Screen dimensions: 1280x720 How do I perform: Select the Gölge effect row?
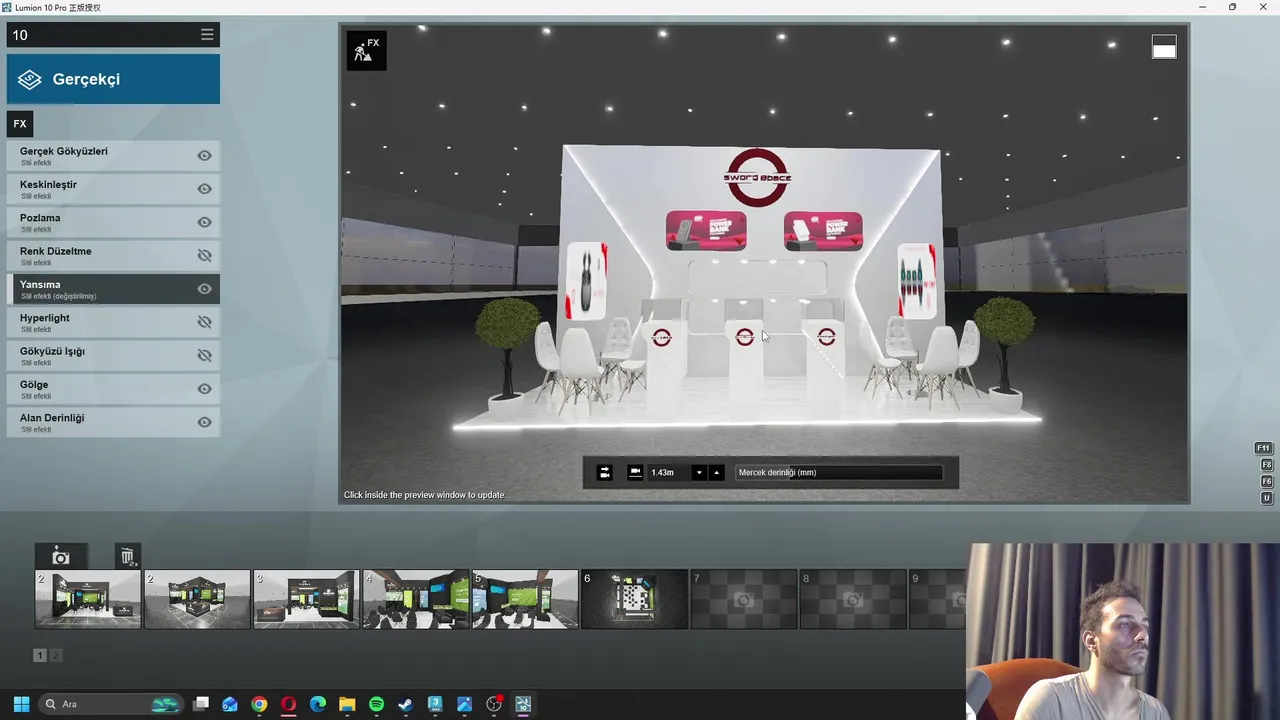[x=113, y=389]
